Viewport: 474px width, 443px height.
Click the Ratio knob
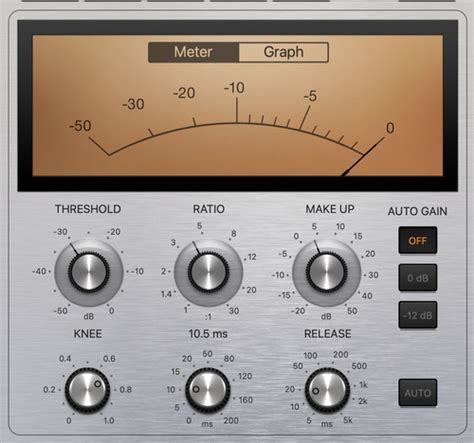(x=208, y=272)
